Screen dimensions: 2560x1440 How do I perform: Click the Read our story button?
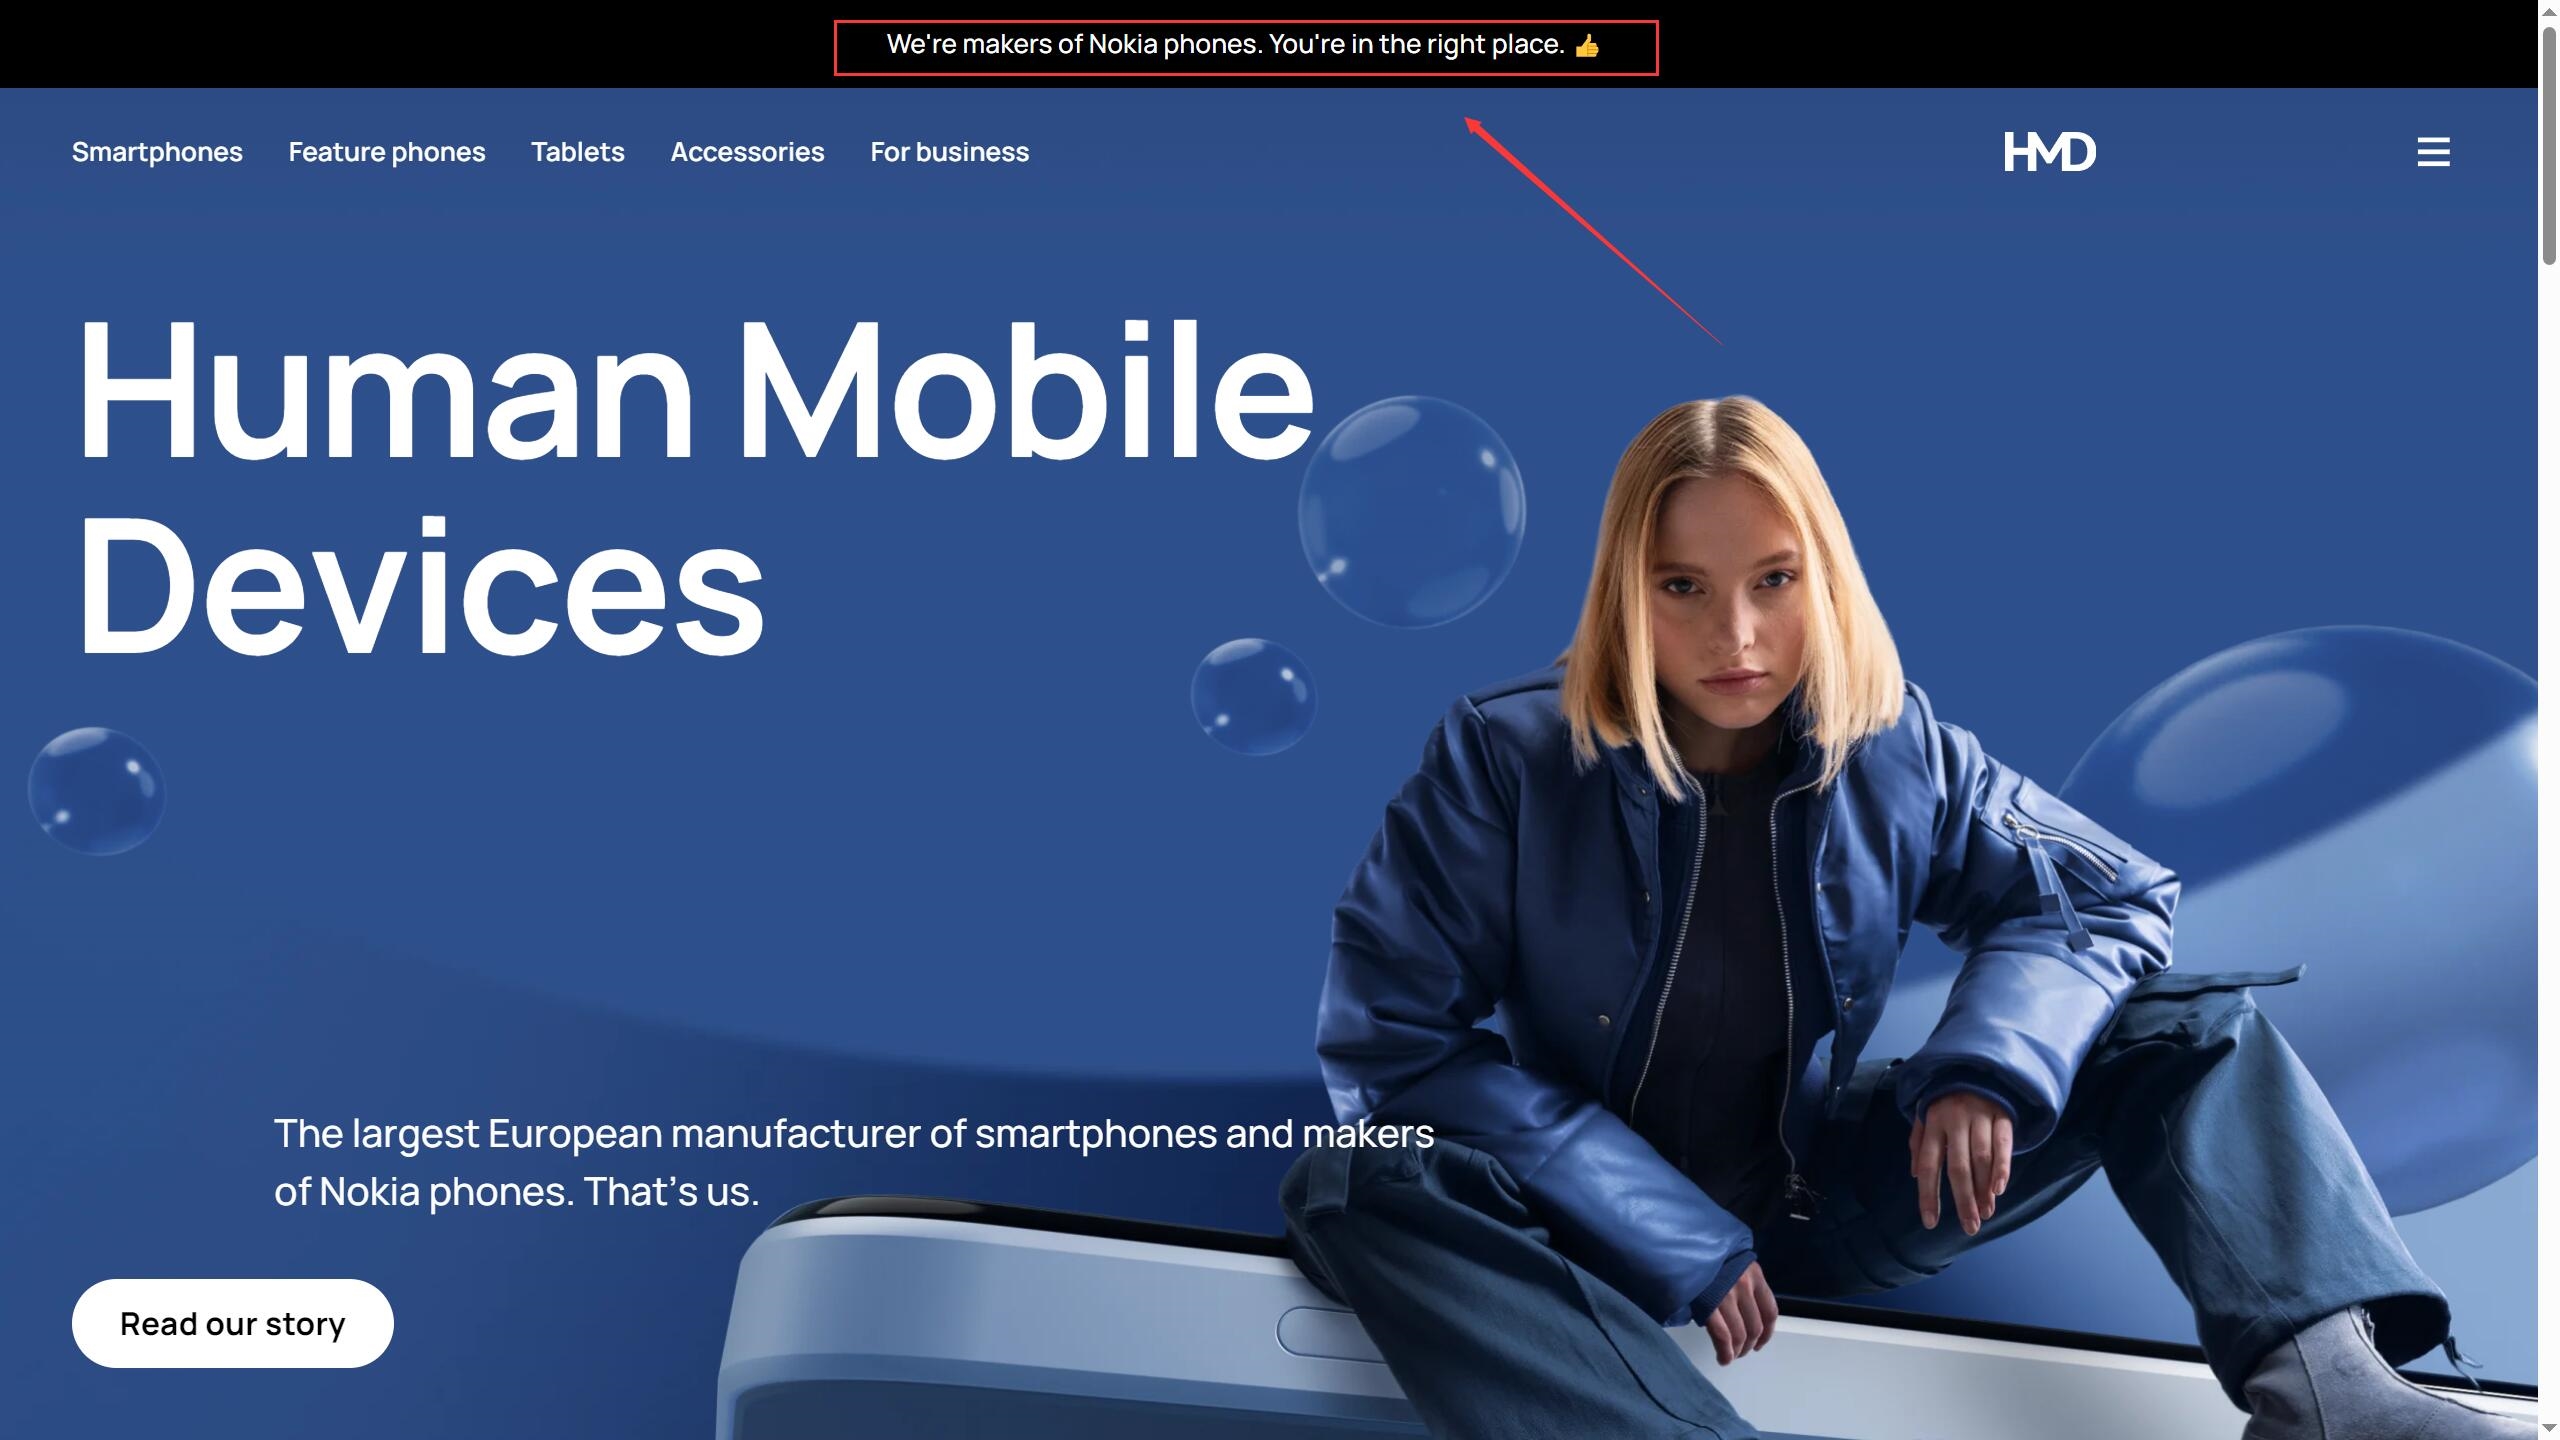tap(233, 1323)
